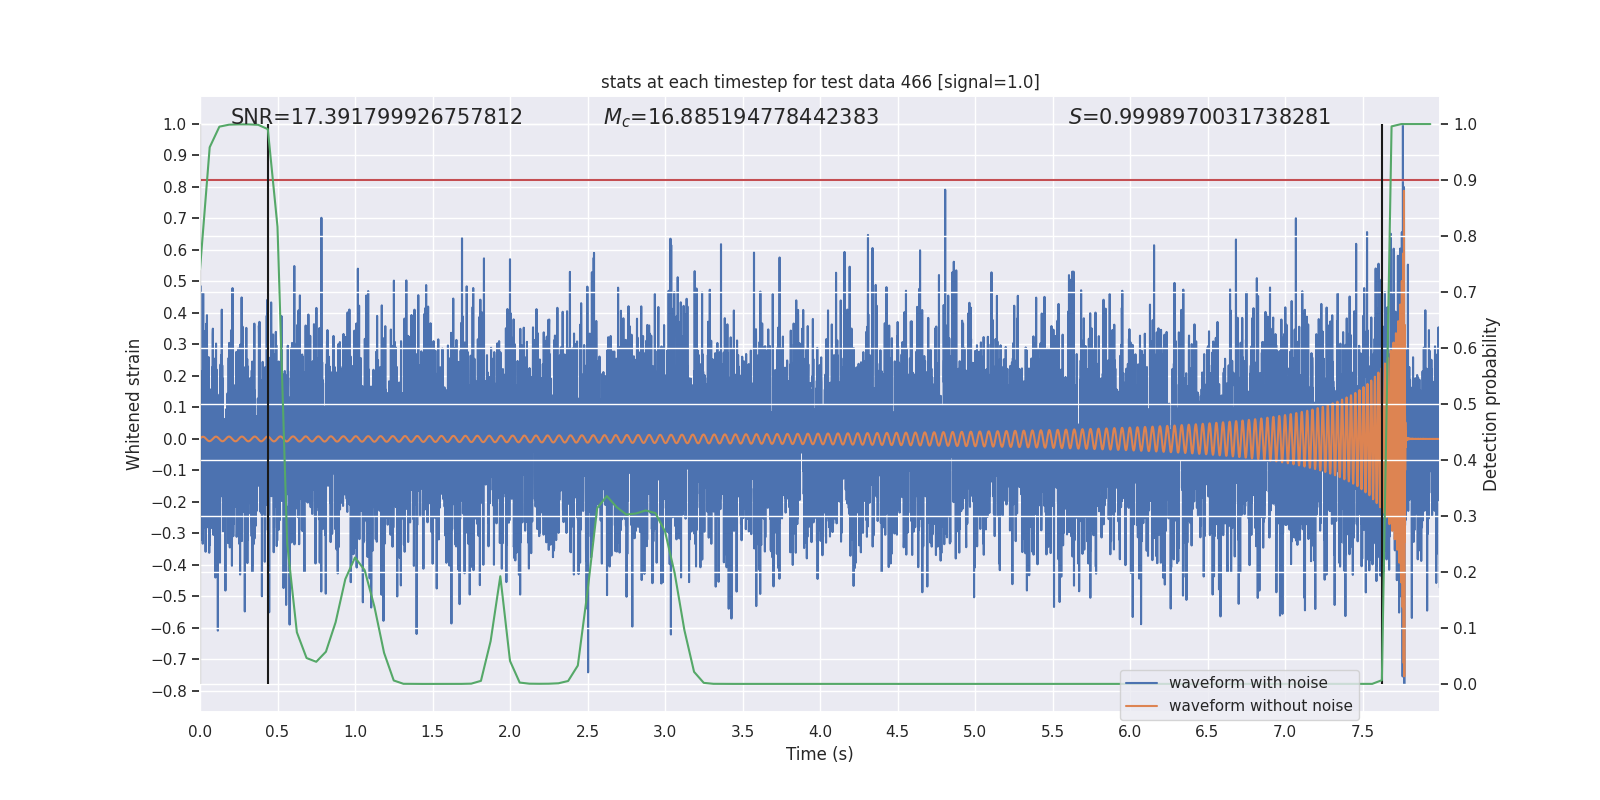Click Time axis tick "1.5"

(432, 732)
